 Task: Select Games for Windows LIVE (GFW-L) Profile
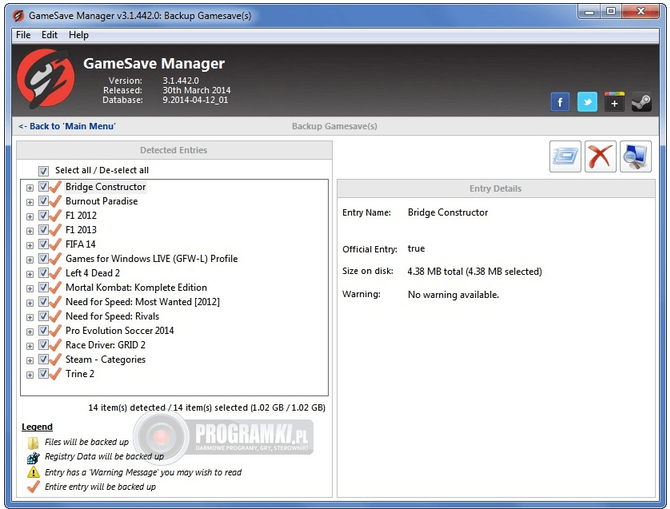(152, 259)
